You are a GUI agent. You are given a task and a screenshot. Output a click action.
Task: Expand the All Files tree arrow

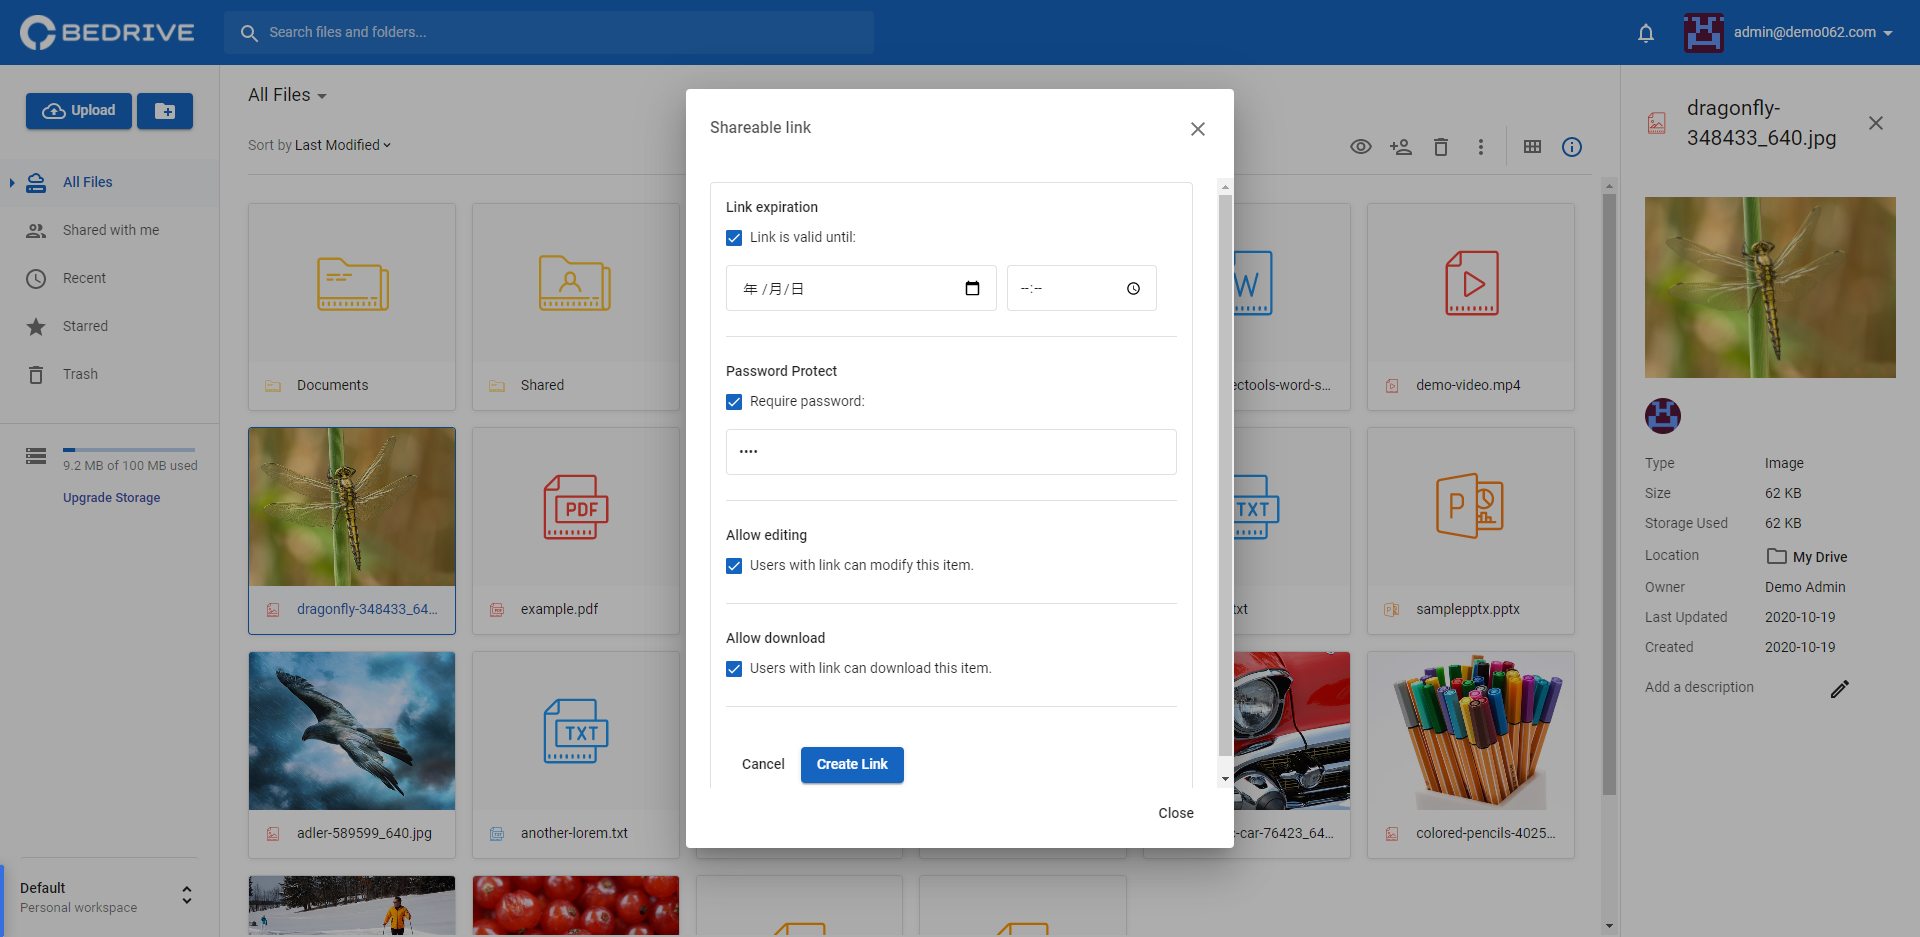tap(12, 183)
